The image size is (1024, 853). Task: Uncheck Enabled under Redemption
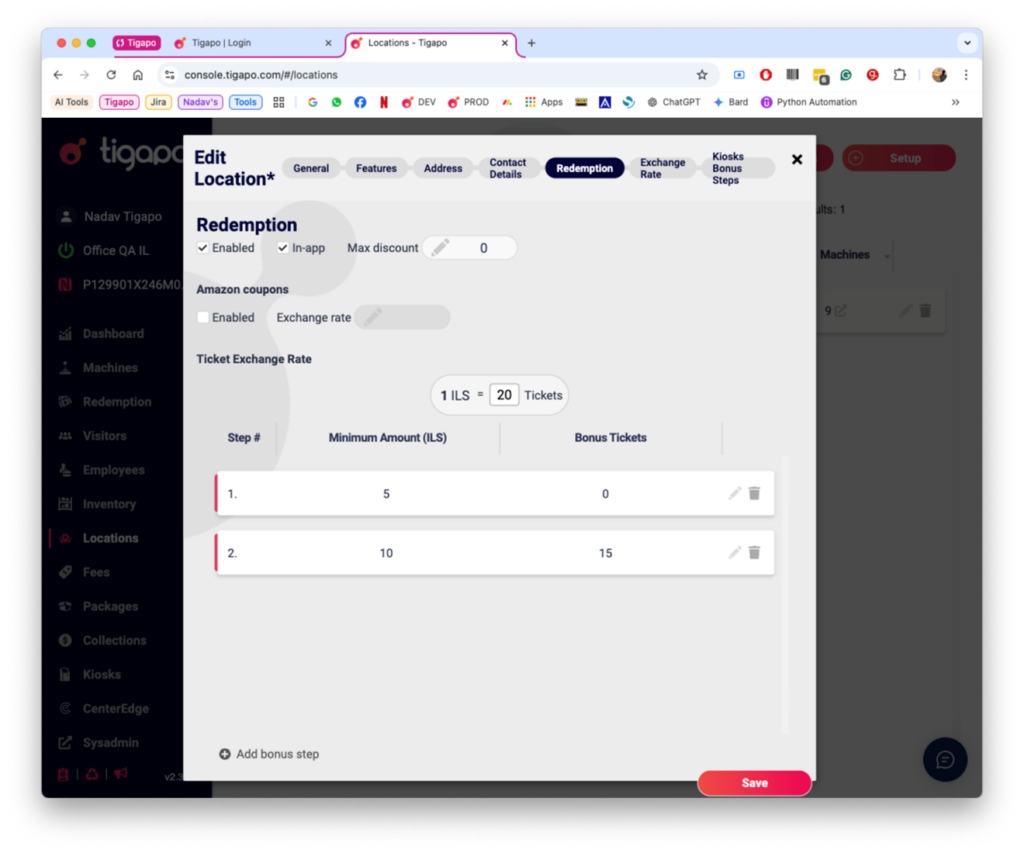tap(201, 247)
